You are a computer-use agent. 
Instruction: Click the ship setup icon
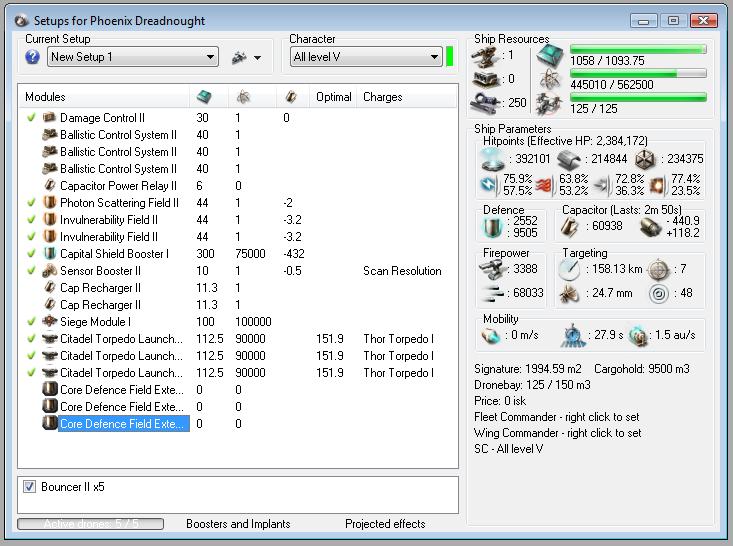tap(239, 57)
